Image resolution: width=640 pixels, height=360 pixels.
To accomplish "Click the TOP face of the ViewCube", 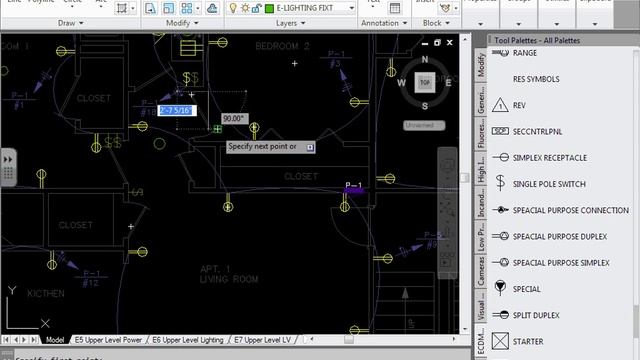I will (424, 82).
